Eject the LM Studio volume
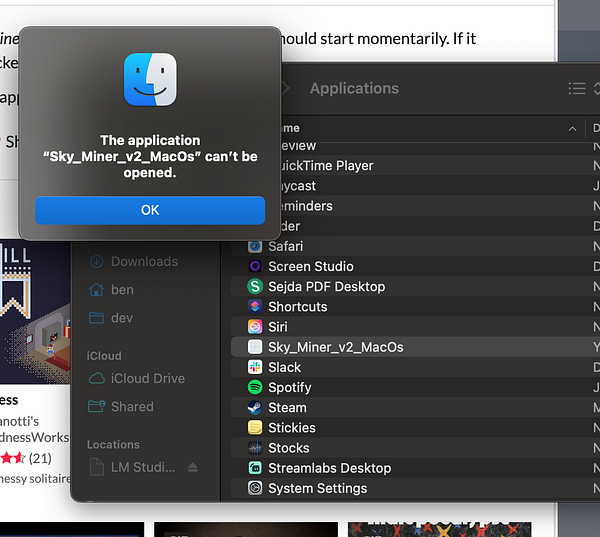The image size is (600, 537). (193, 467)
